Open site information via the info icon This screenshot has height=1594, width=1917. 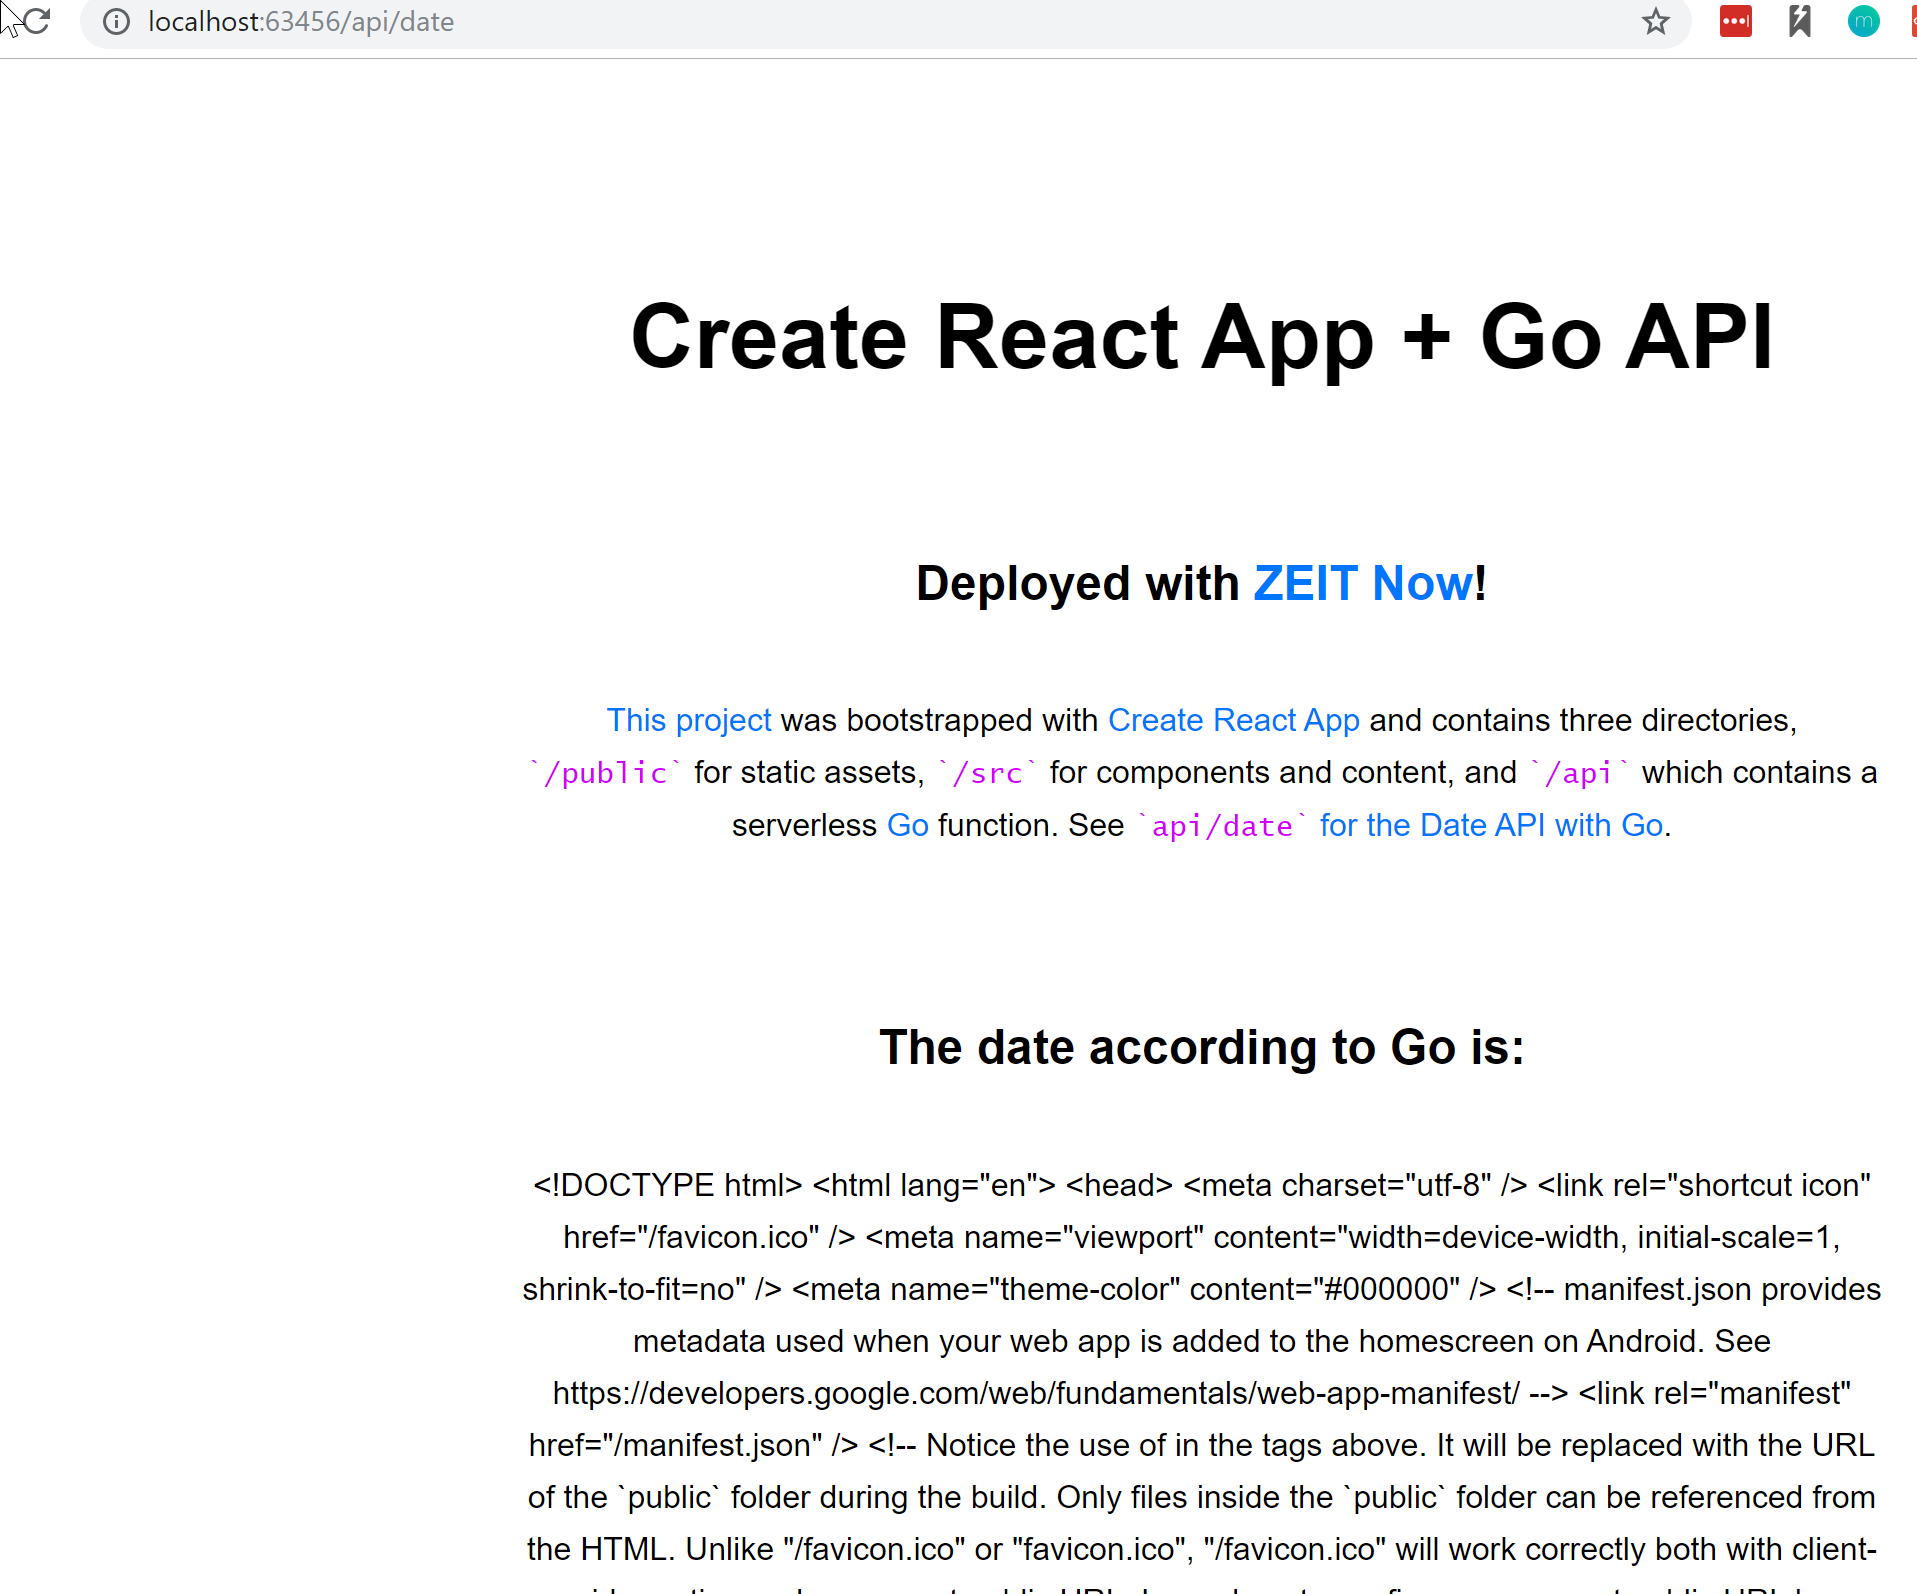(x=117, y=22)
